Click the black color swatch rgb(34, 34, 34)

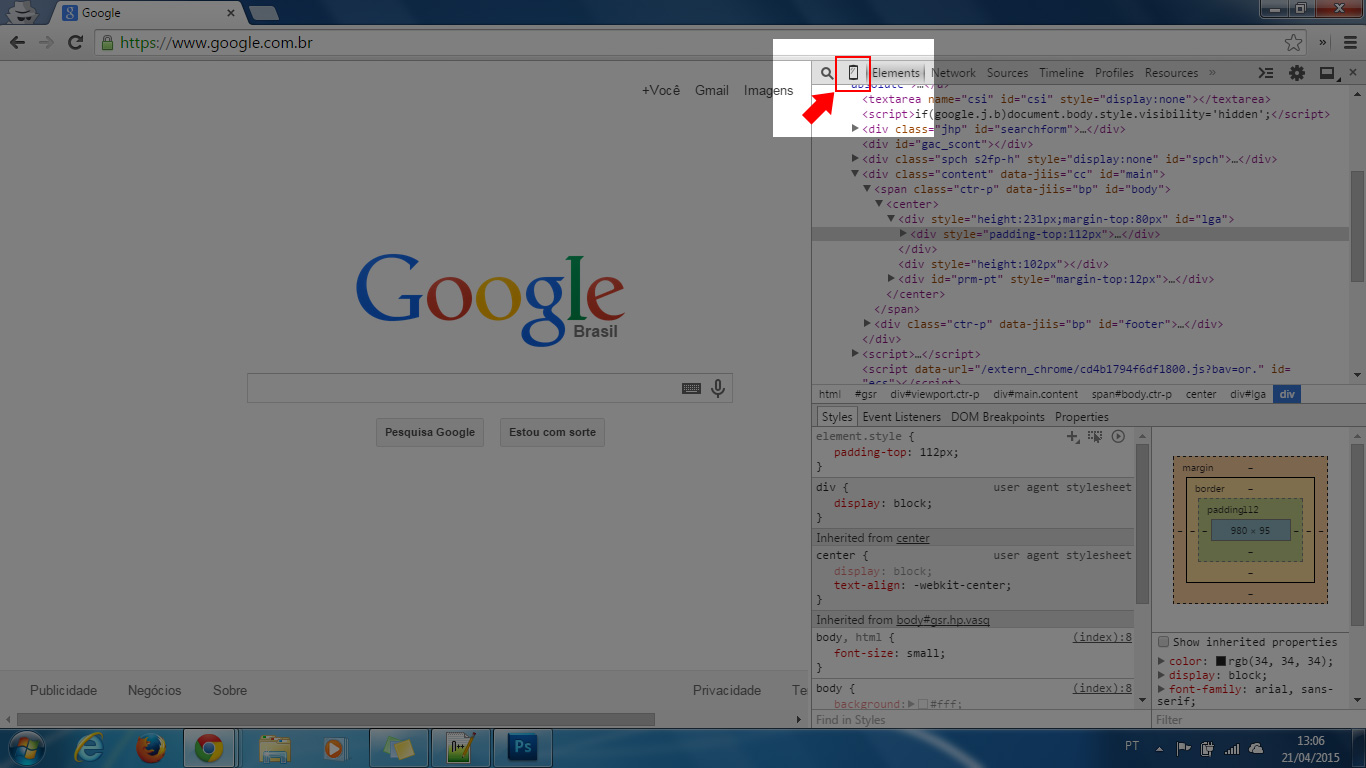coord(1221,661)
